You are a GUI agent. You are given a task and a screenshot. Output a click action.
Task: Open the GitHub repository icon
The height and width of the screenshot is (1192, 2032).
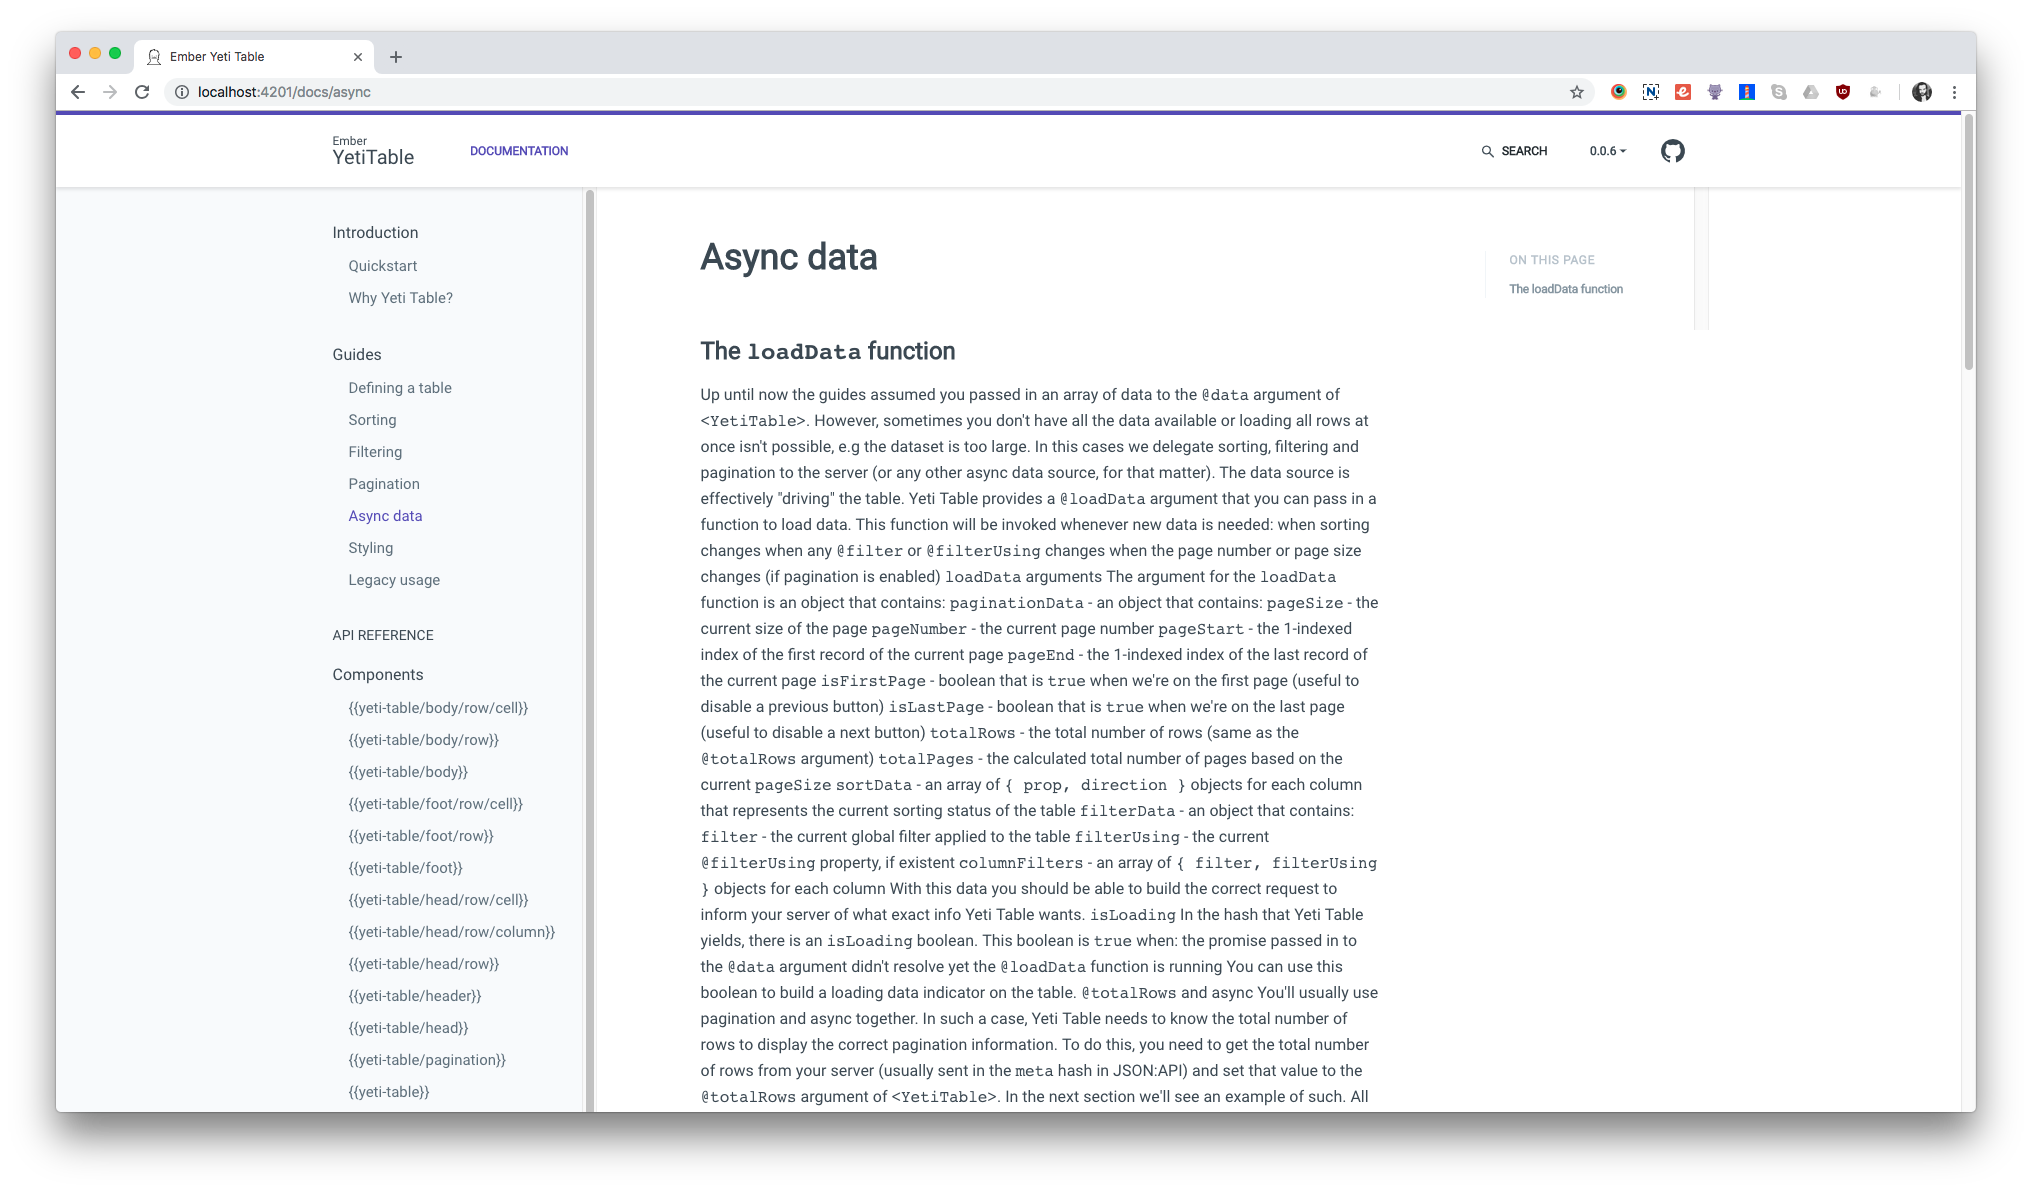(1672, 151)
